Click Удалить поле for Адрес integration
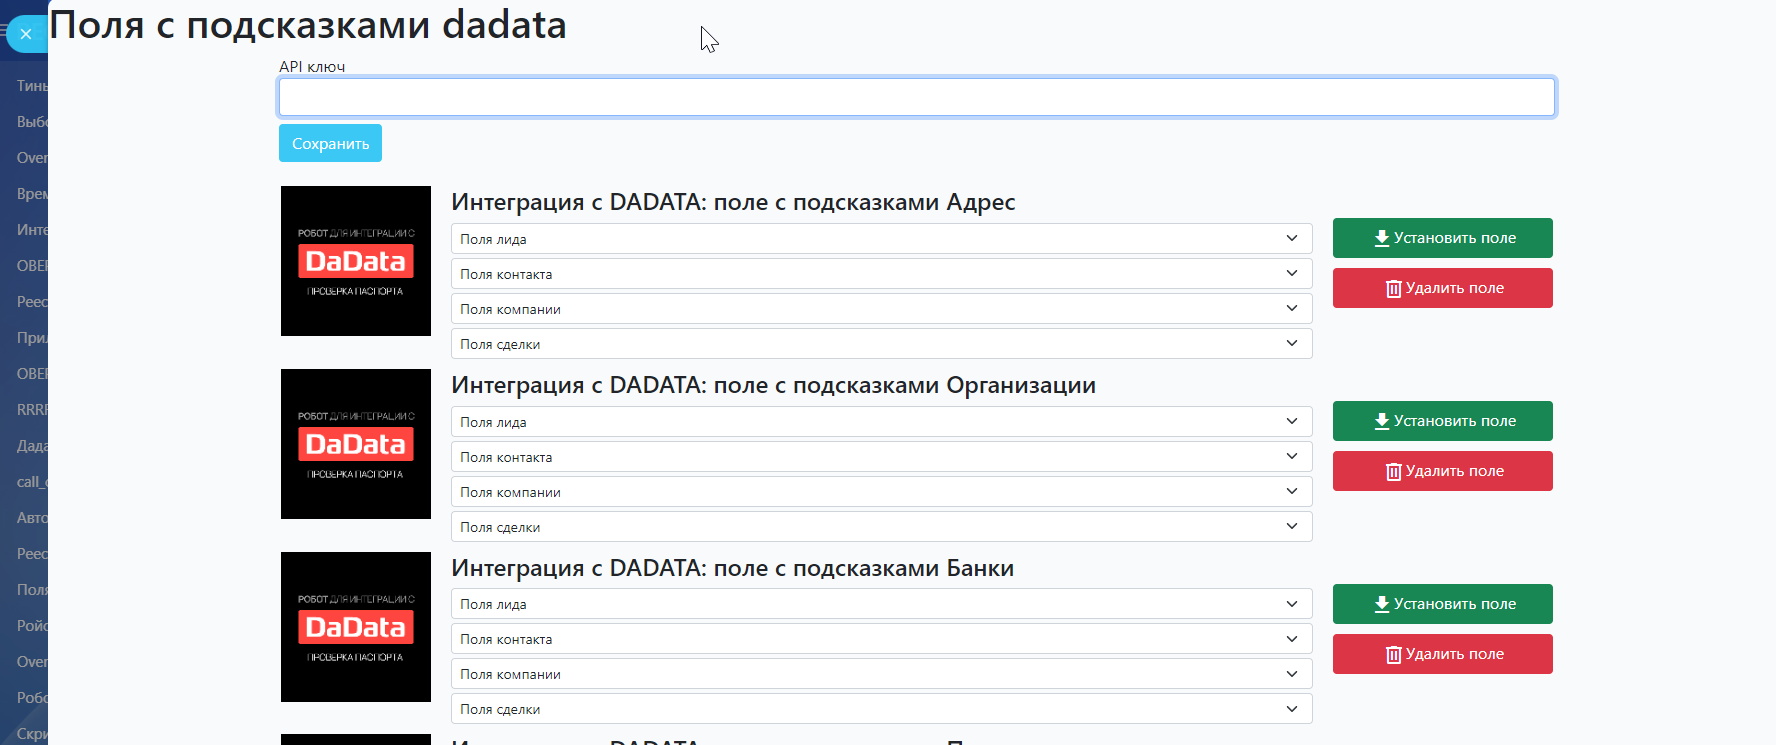This screenshot has height=745, width=1776. tap(1442, 288)
